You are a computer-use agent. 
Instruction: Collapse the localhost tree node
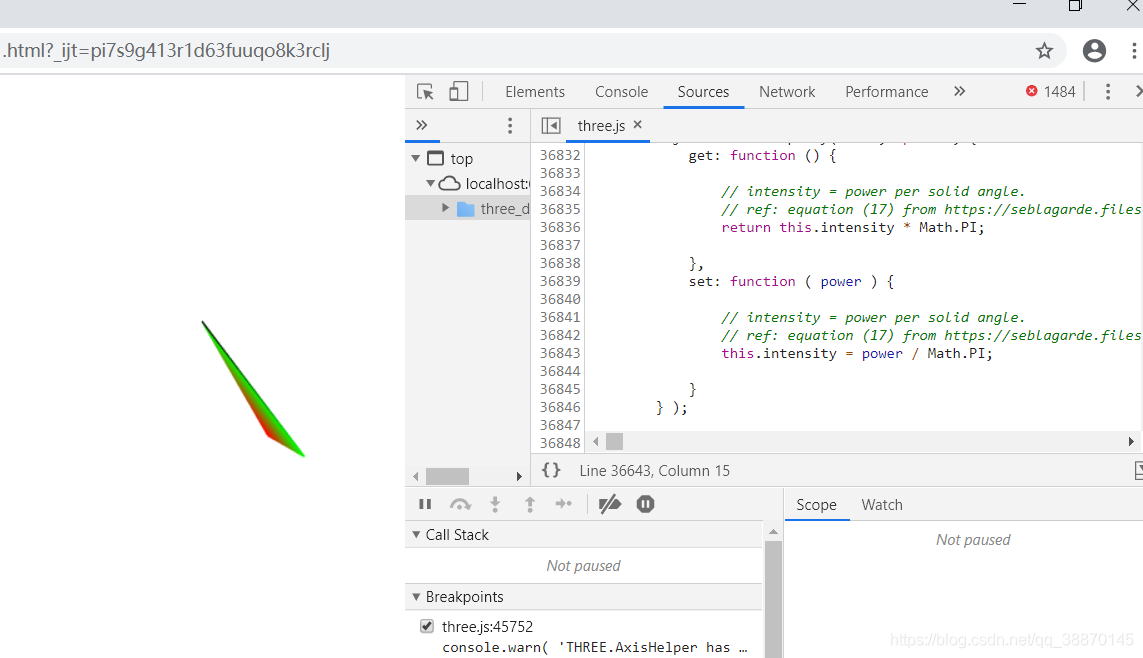tap(430, 183)
